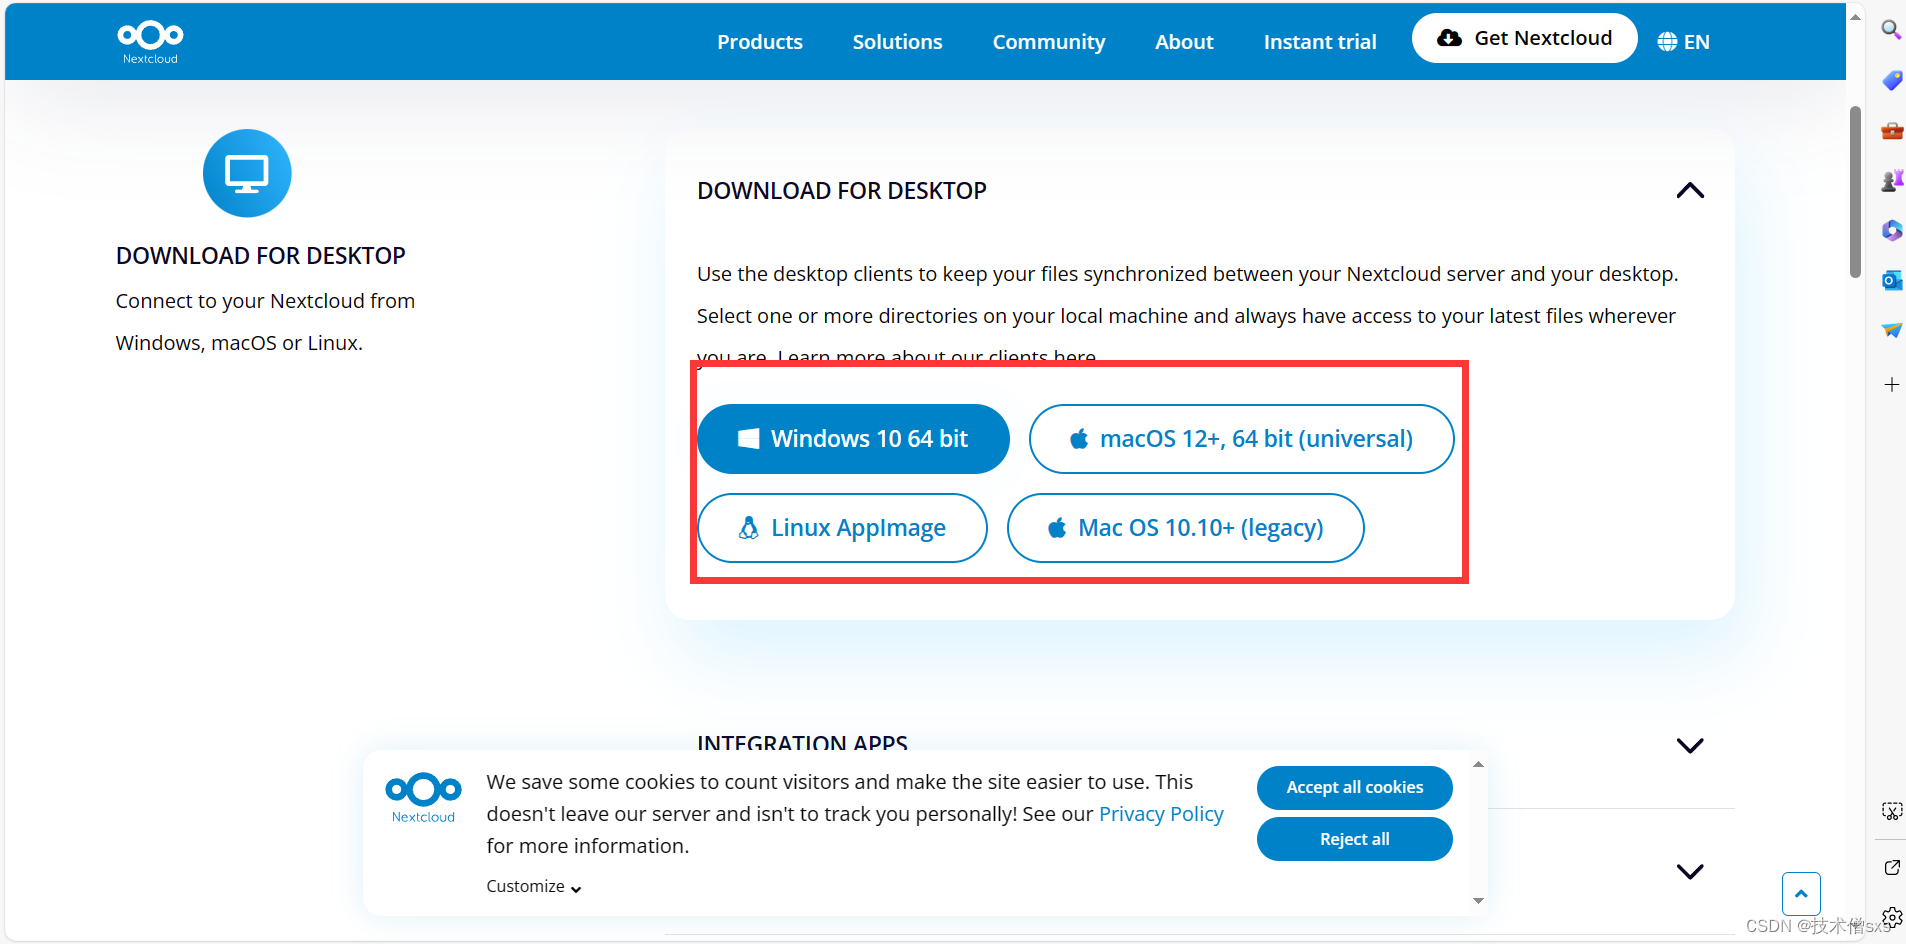This screenshot has height=944, width=1906.
Task: Open the Edge sidebar Tools briefcase icon
Action: point(1891,130)
